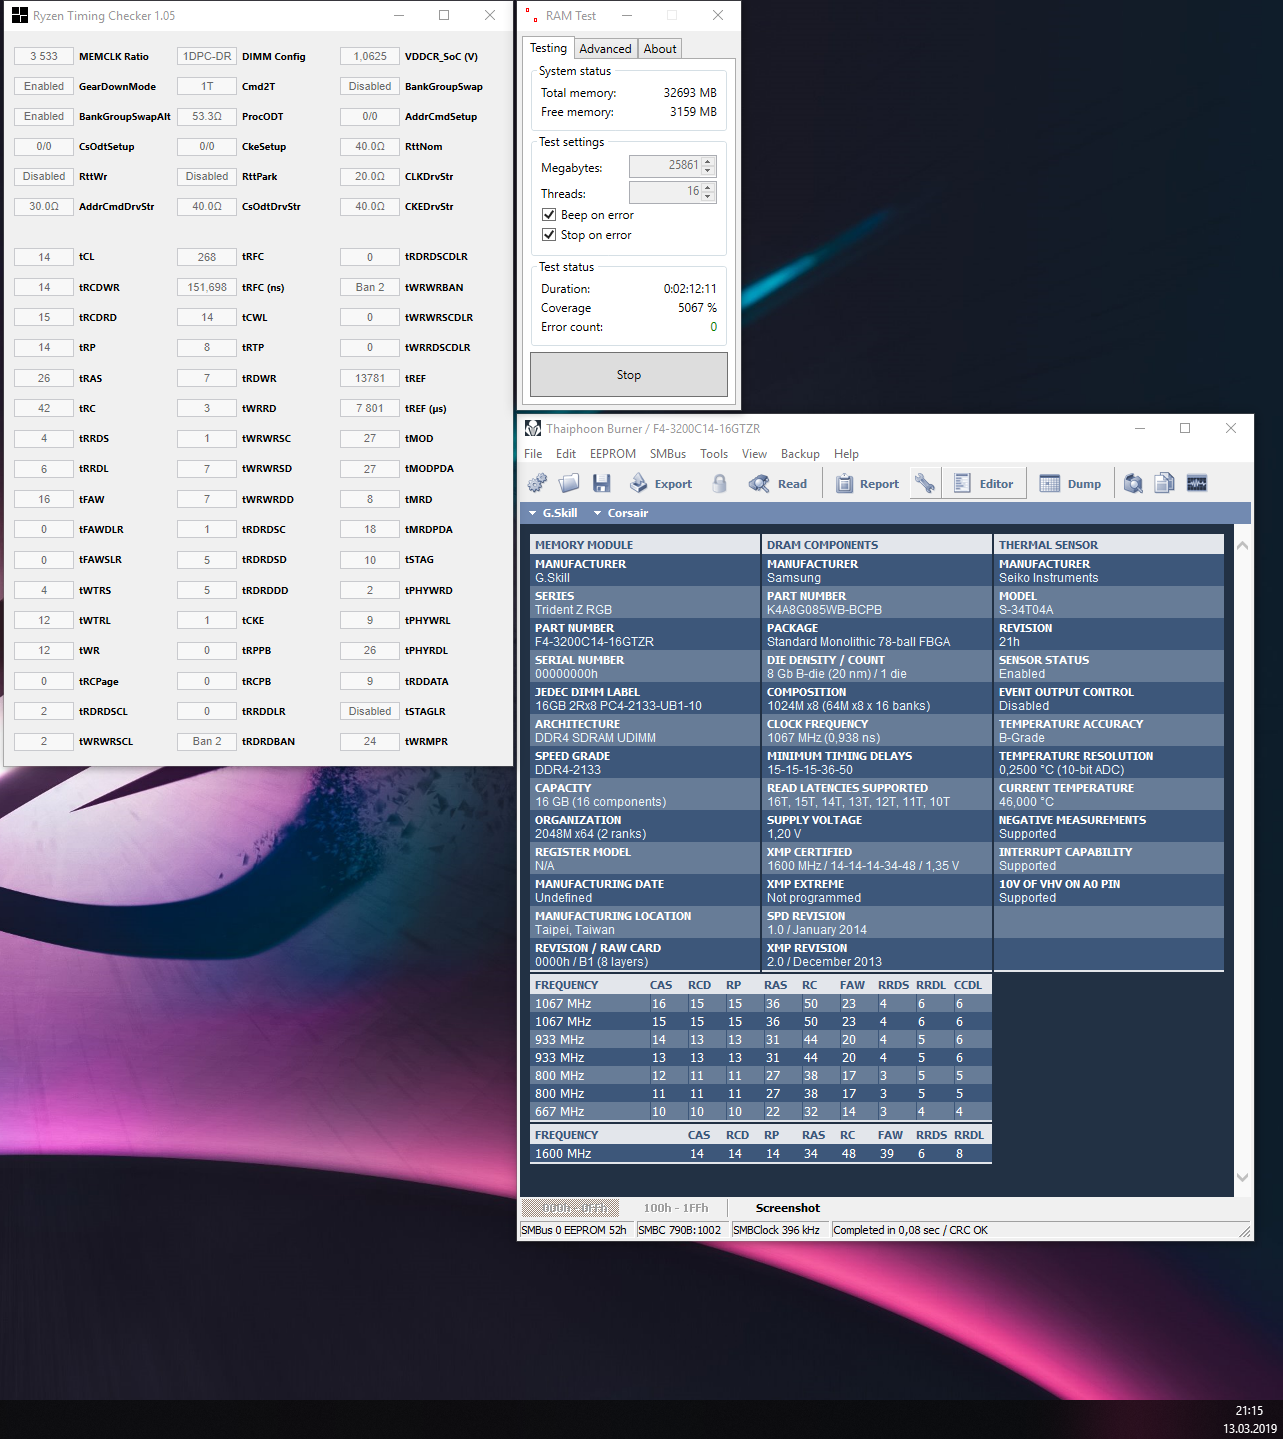Click the floppy disk save icon
Screen dimensions: 1283x1439
pyautogui.click(x=601, y=484)
